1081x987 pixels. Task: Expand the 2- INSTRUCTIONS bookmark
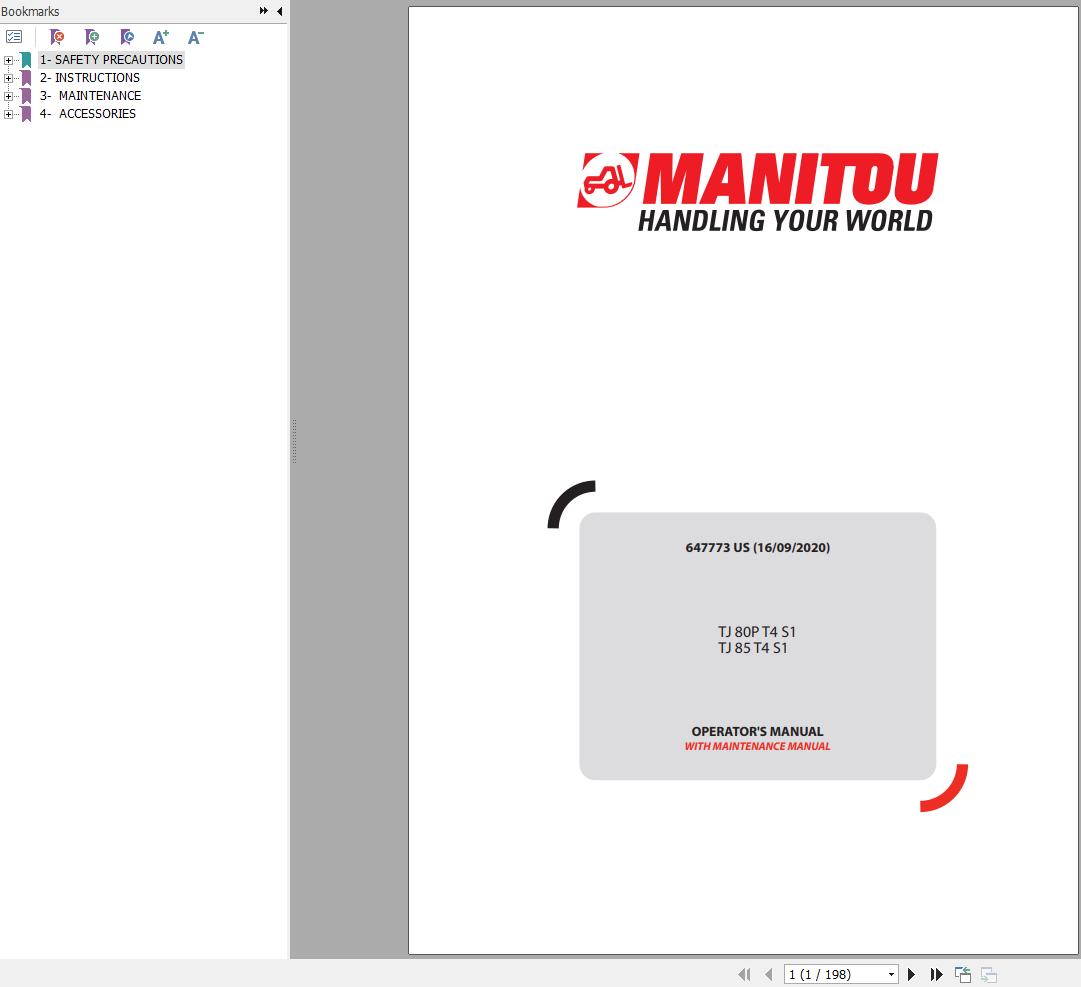point(8,78)
